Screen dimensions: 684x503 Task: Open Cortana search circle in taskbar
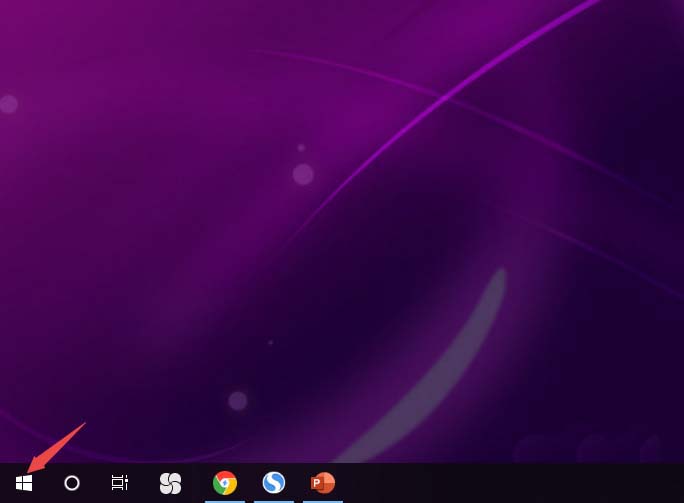pyautogui.click(x=72, y=483)
